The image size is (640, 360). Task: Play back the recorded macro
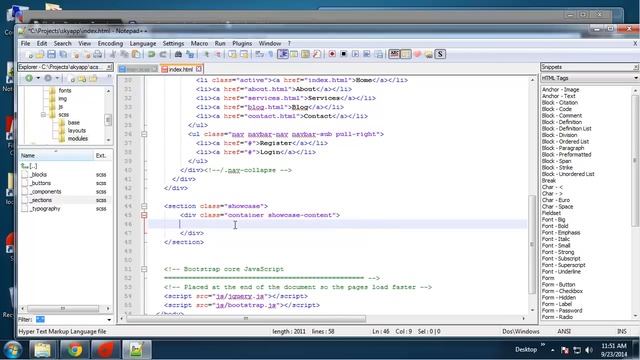point(355,54)
